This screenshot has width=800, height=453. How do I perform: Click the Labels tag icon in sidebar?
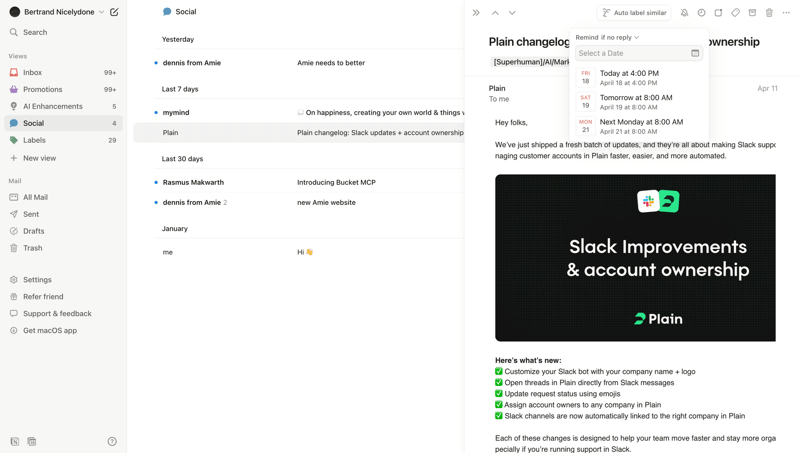tap(14, 140)
